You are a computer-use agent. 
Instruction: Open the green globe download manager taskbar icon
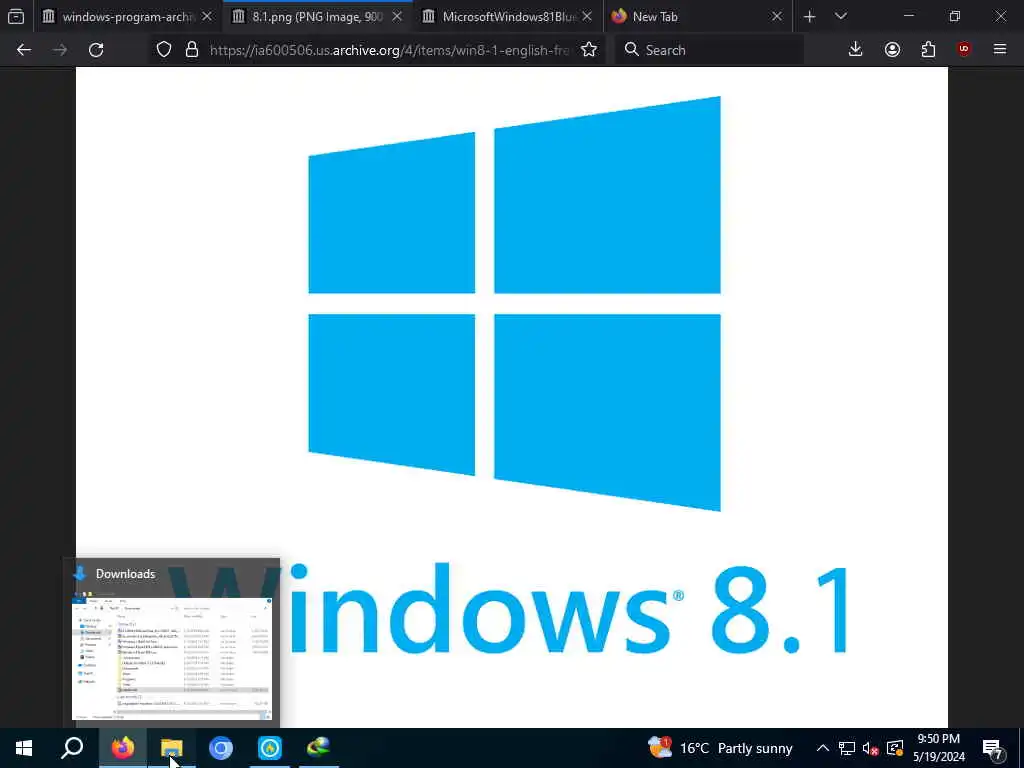(319, 748)
